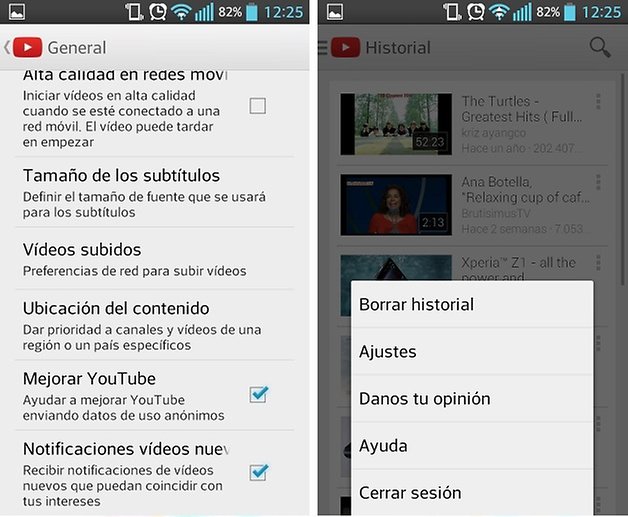Tap the Historial screen scrollbar
The image size is (628, 517).
[623, 179]
